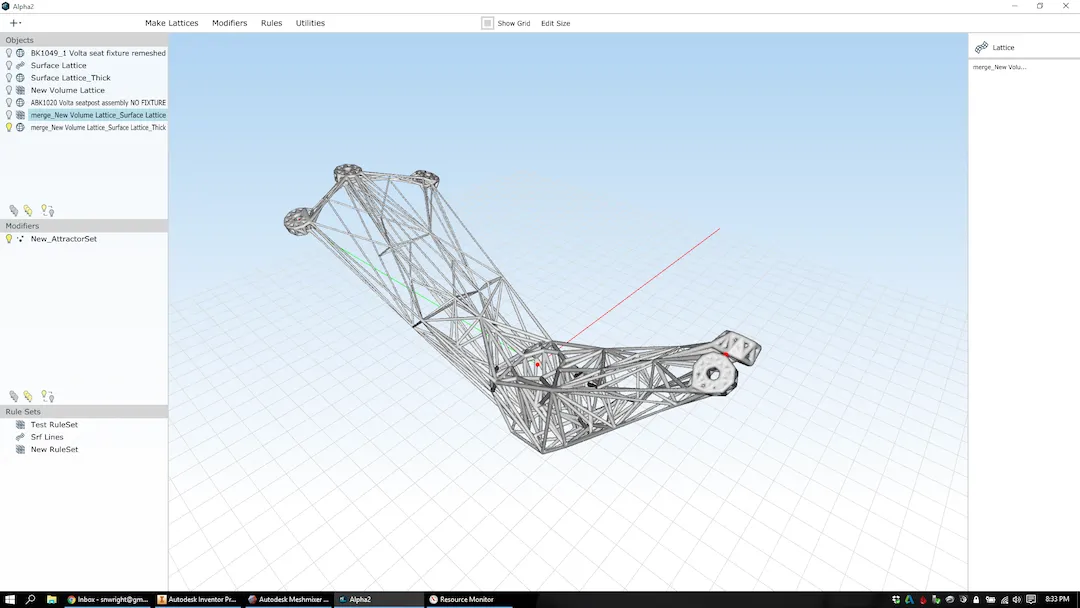Image resolution: width=1080 pixels, height=608 pixels.
Task: Click merge_New Volu... name in Lattice panel
Action: tap(999, 67)
